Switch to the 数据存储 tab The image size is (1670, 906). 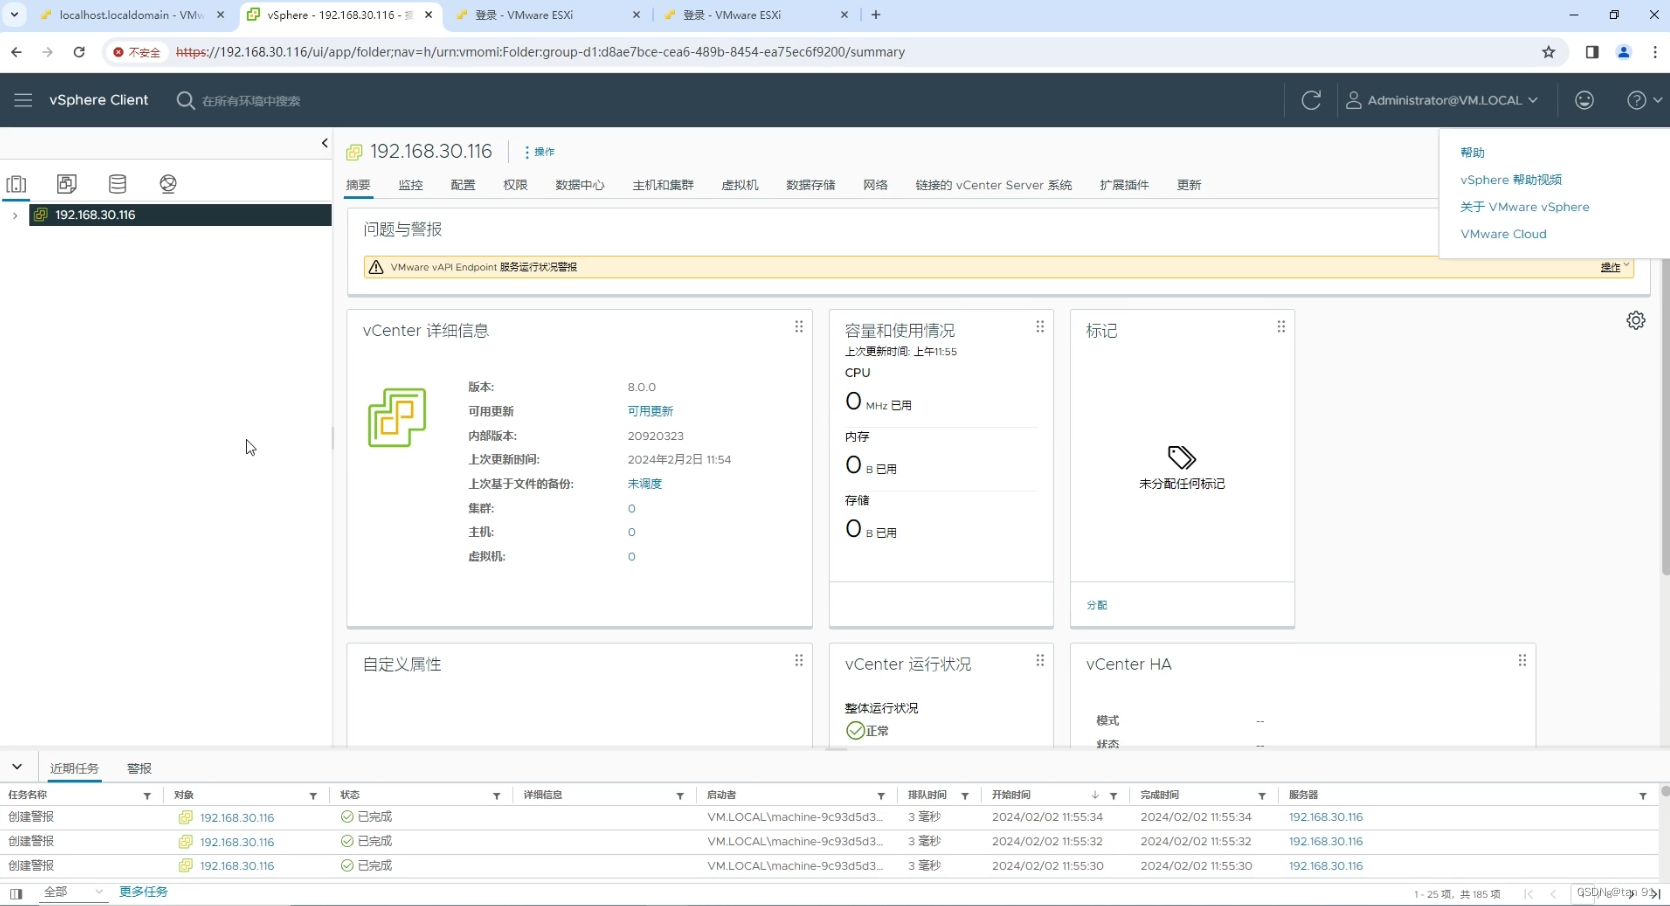tap(810, 185)
